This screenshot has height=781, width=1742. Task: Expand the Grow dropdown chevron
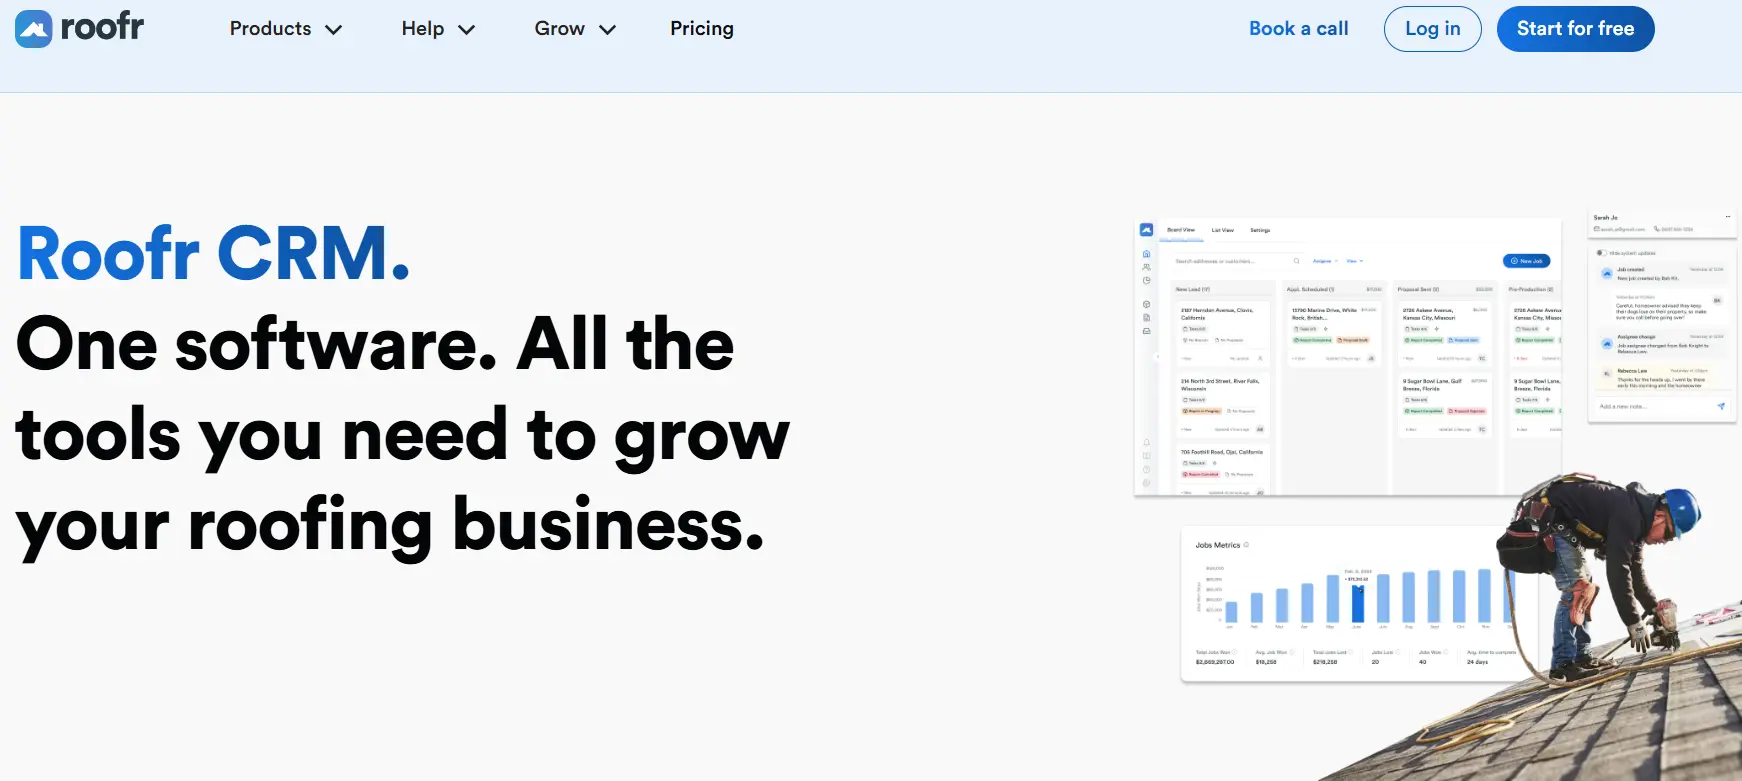[x=607, y=30]
